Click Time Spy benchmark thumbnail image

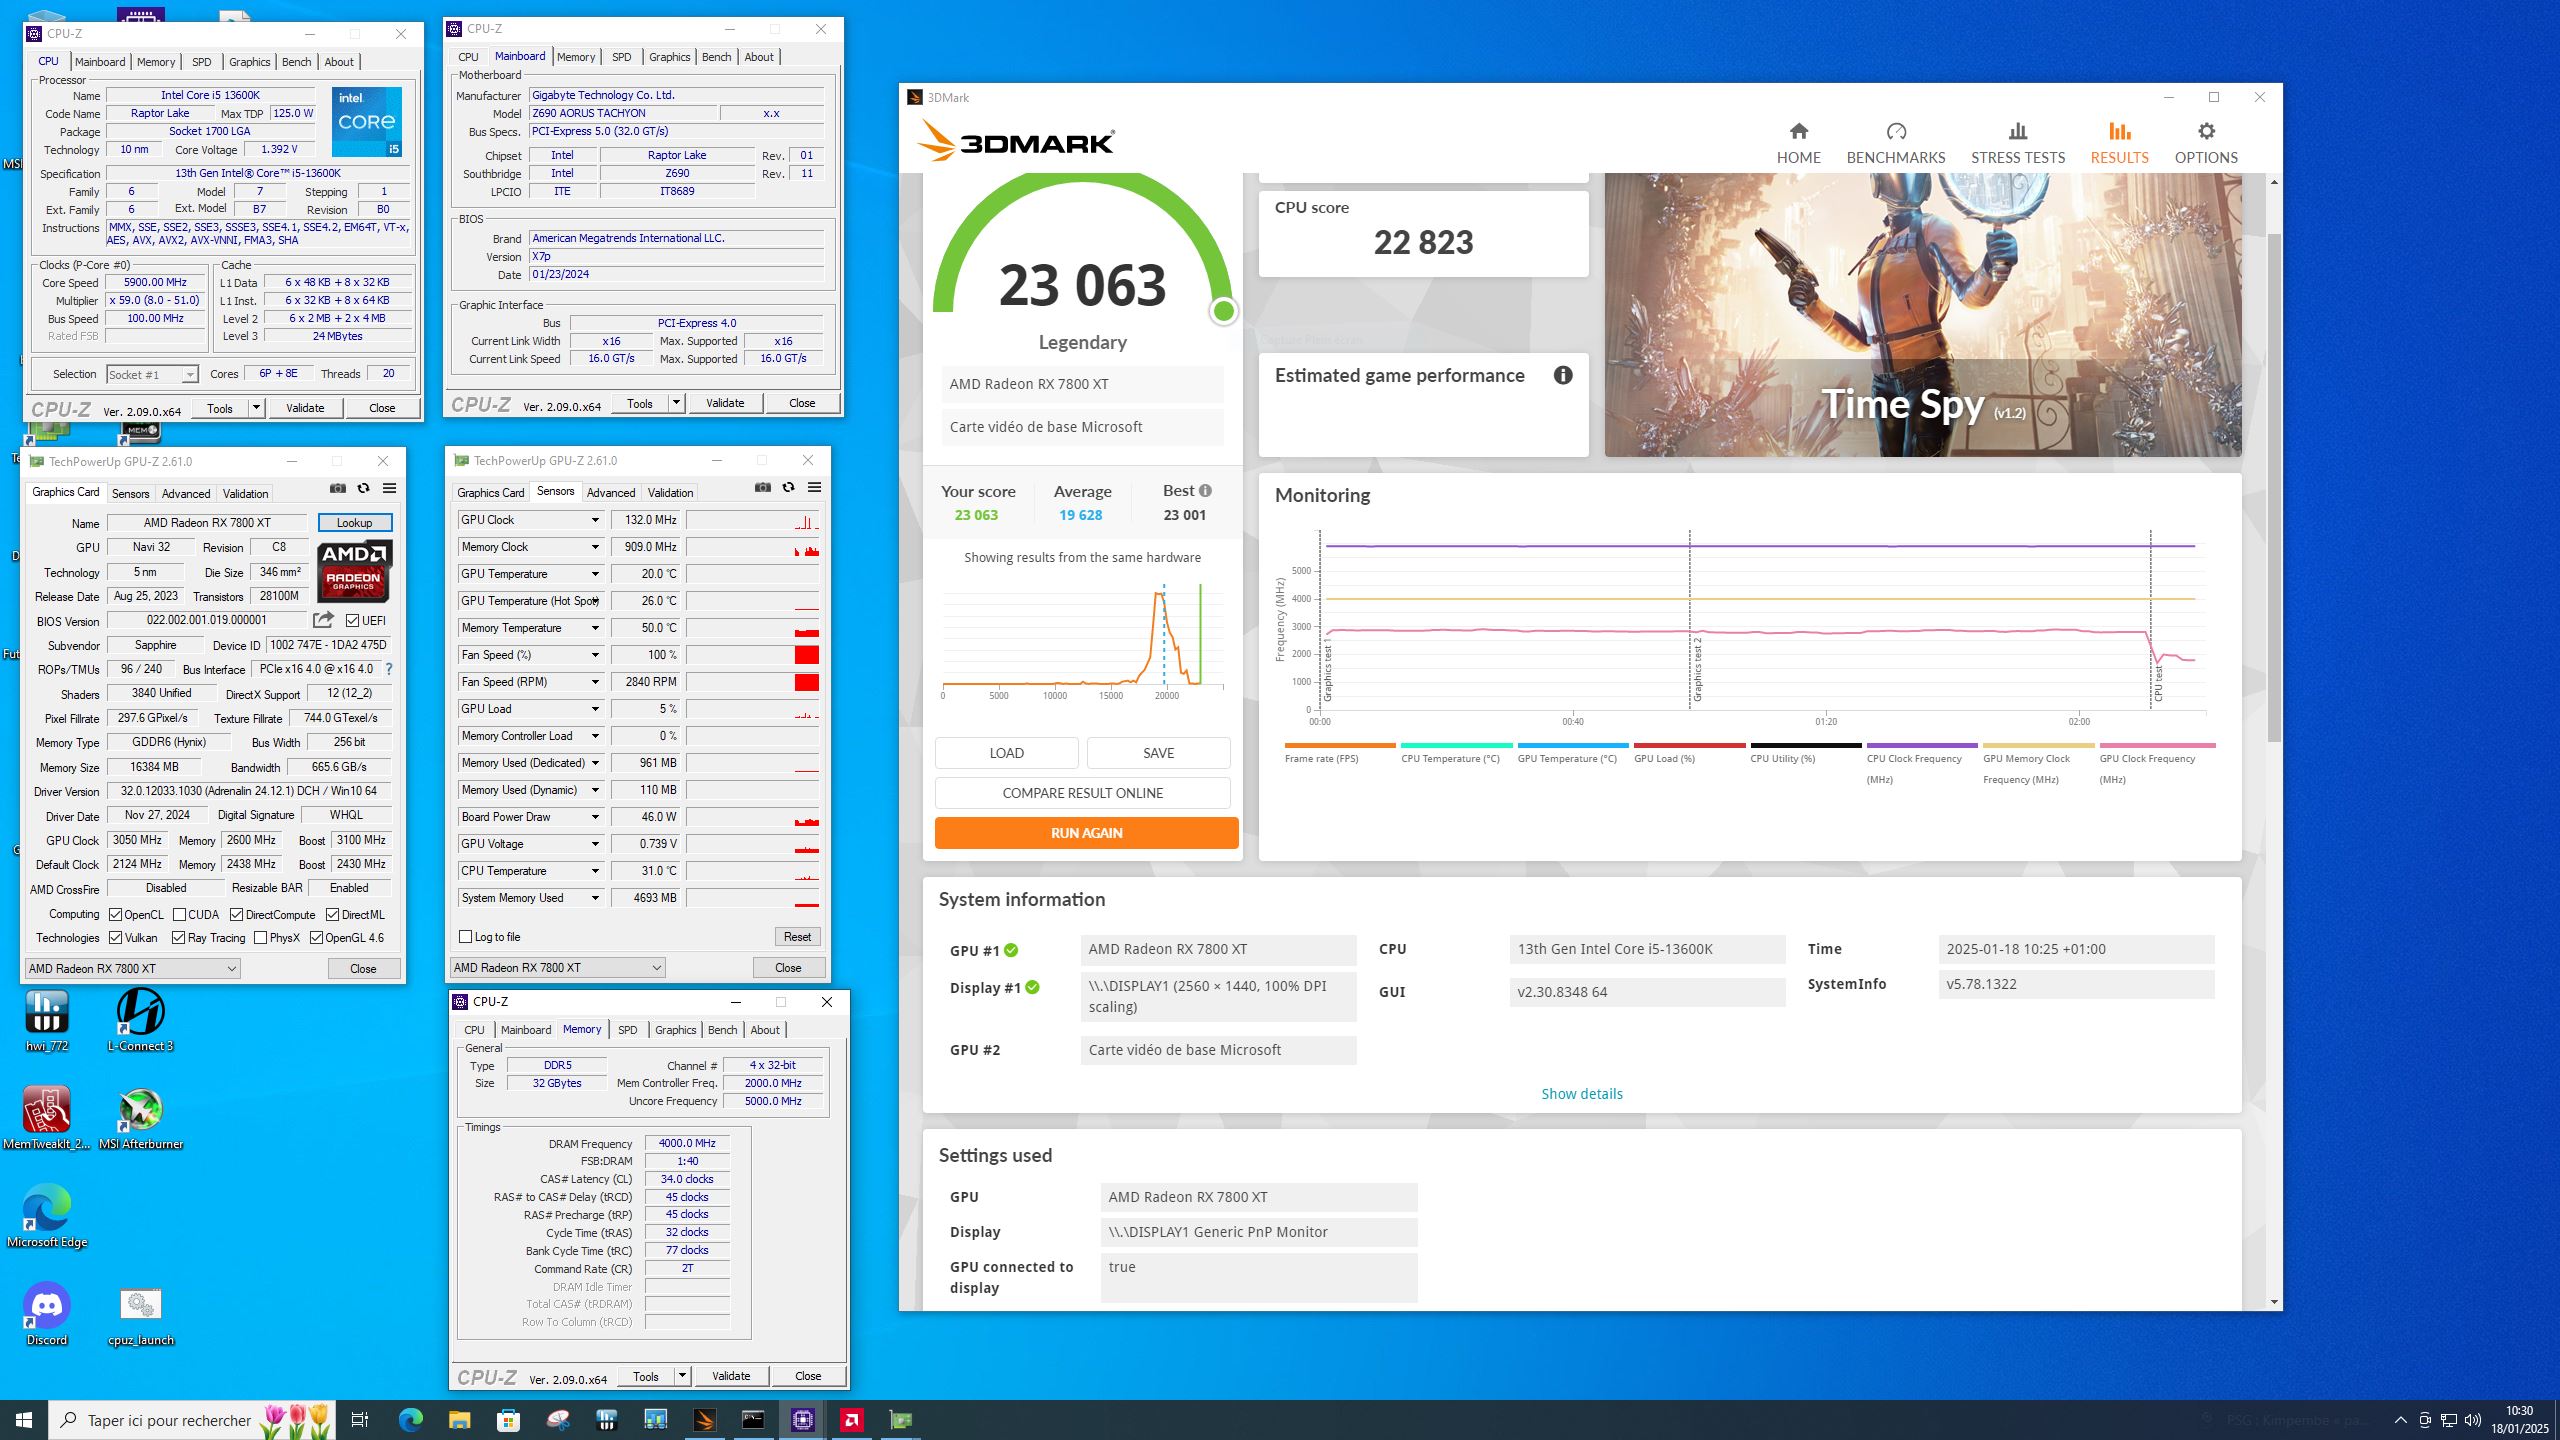click(x=1923, y=315)
